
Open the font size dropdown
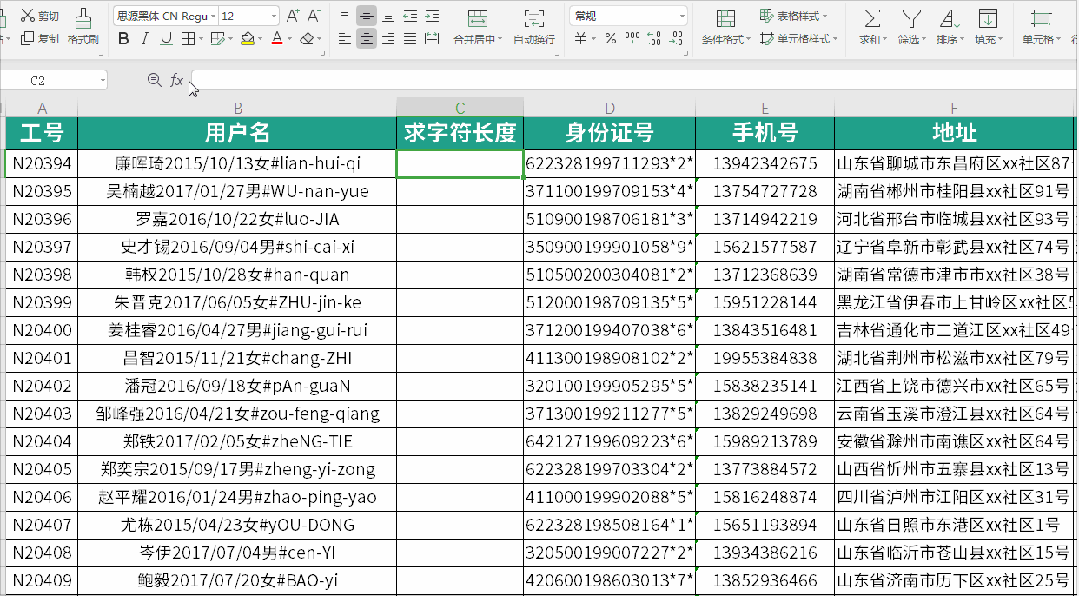tap(275, 16)
